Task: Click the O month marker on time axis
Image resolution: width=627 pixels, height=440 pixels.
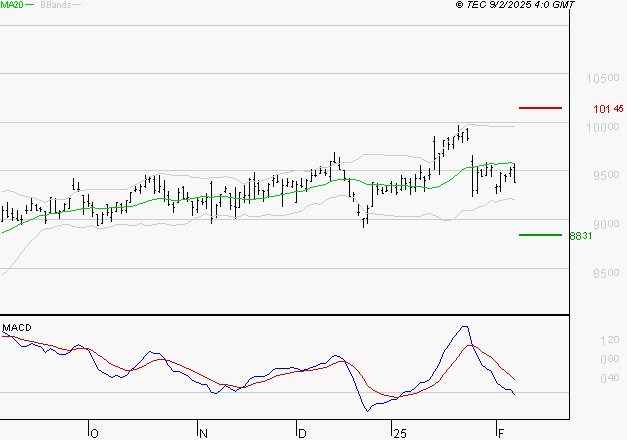Action: click(x=94, y=434)
